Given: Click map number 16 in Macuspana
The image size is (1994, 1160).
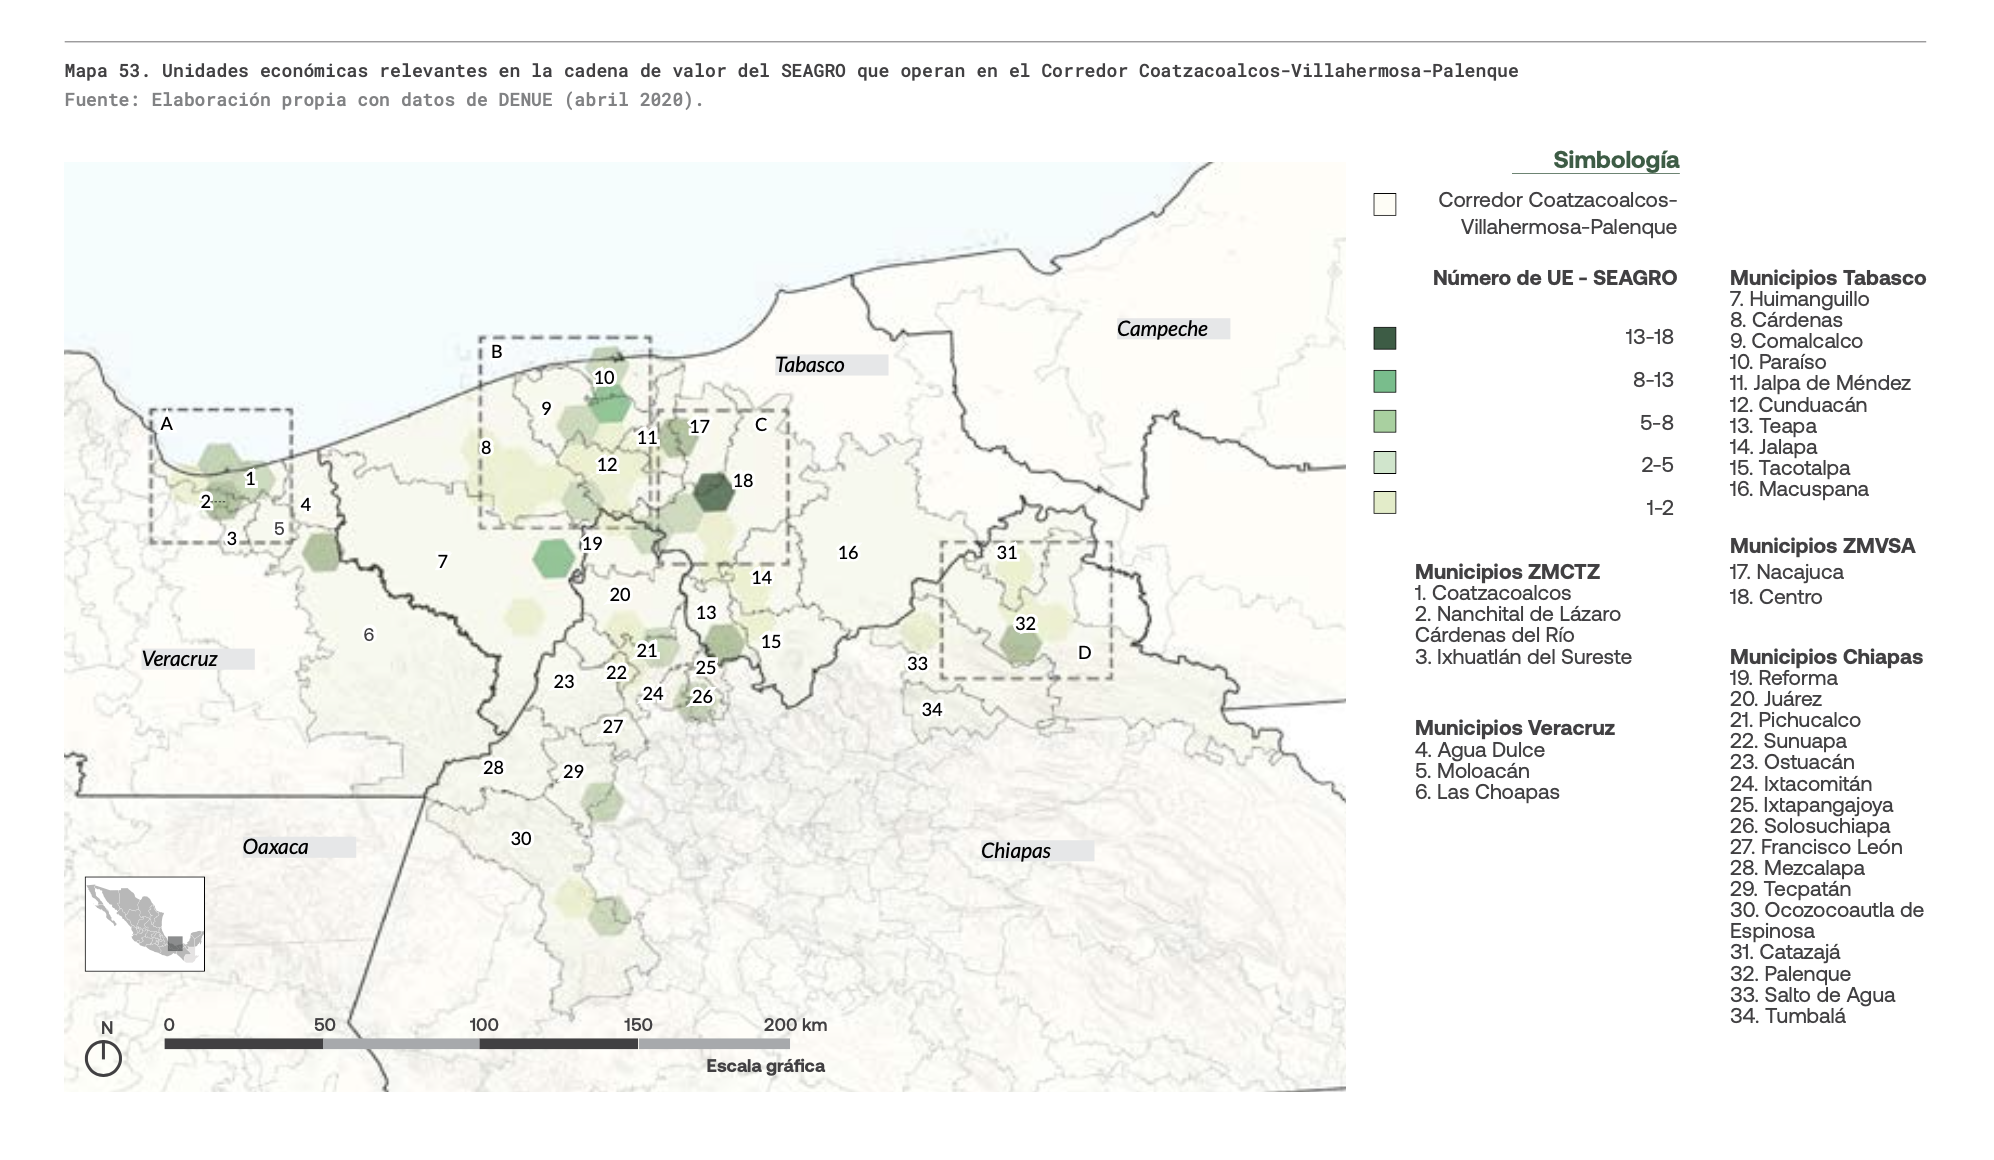Looking at the screenshot, I should (848, 553).
